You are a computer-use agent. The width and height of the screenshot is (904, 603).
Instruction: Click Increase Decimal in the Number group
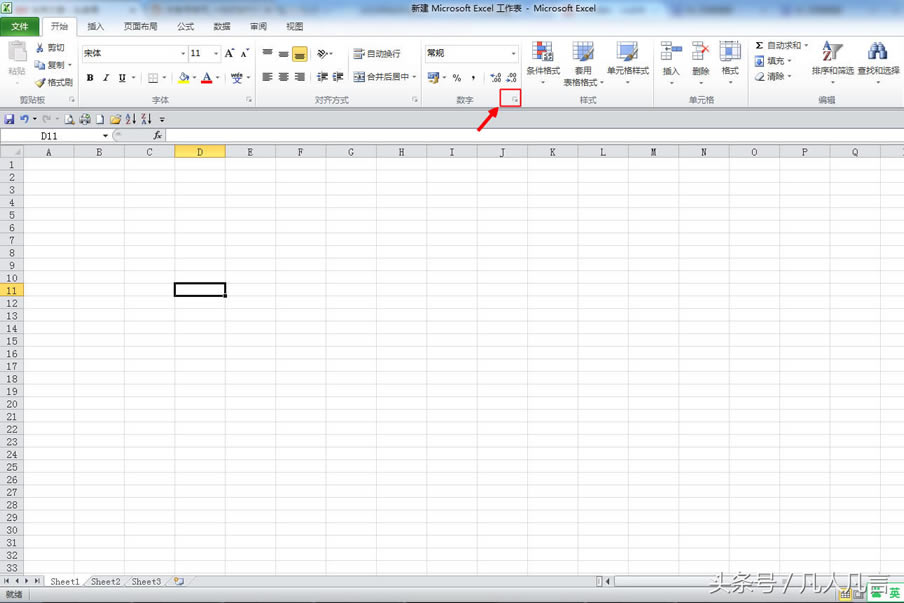(x=494, y=76)
